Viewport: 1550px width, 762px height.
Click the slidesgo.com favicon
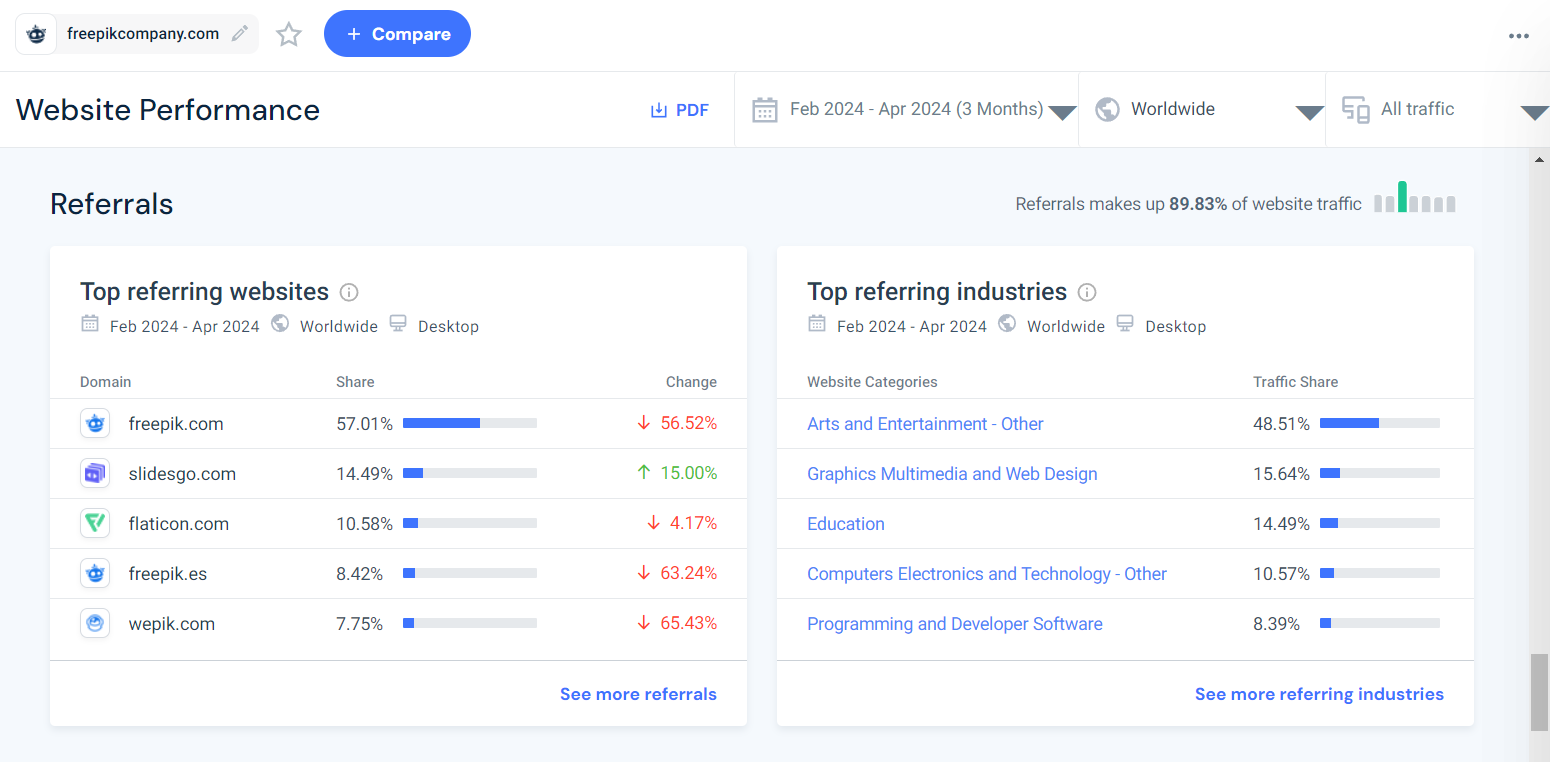(x=95, y=474)
